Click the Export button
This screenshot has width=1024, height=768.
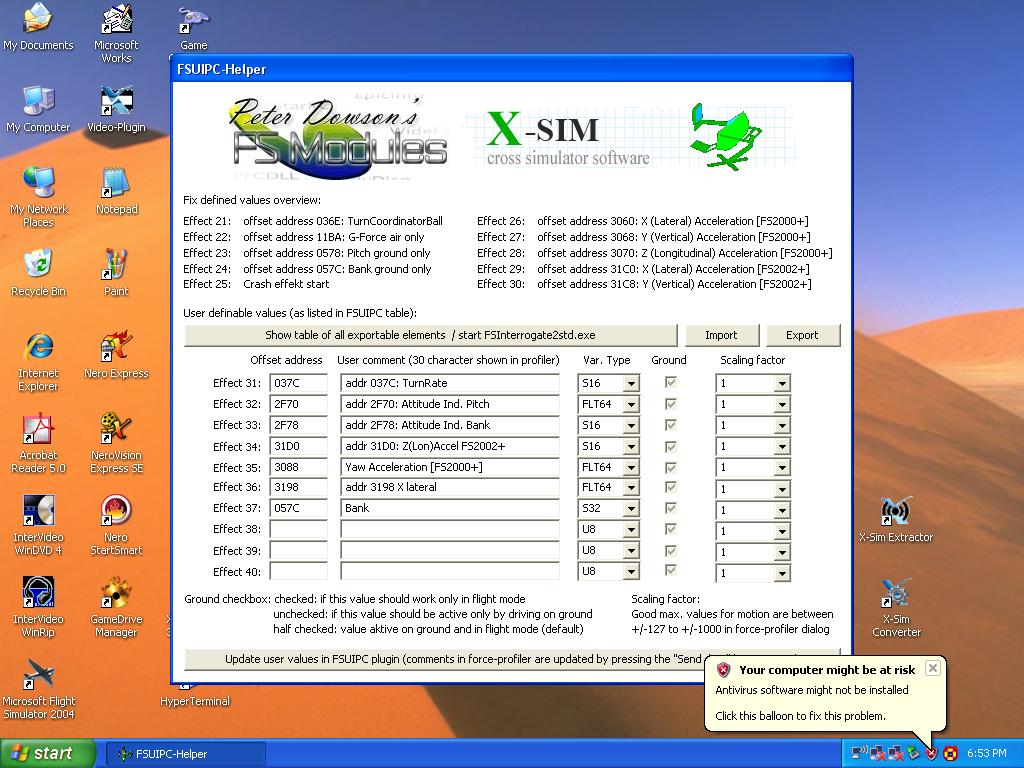[x=802, y=335]
